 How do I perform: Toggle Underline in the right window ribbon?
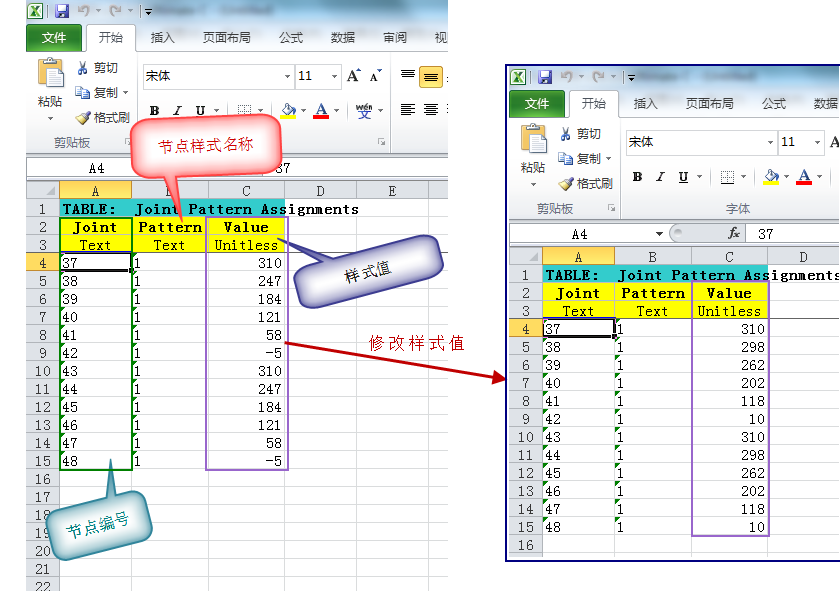[x=683, y=177]
